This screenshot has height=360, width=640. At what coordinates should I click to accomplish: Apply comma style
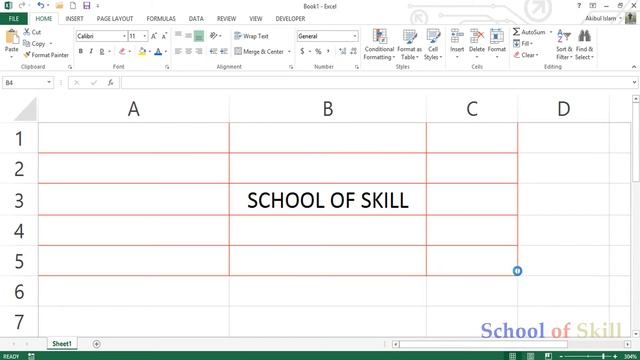point(328,51)
